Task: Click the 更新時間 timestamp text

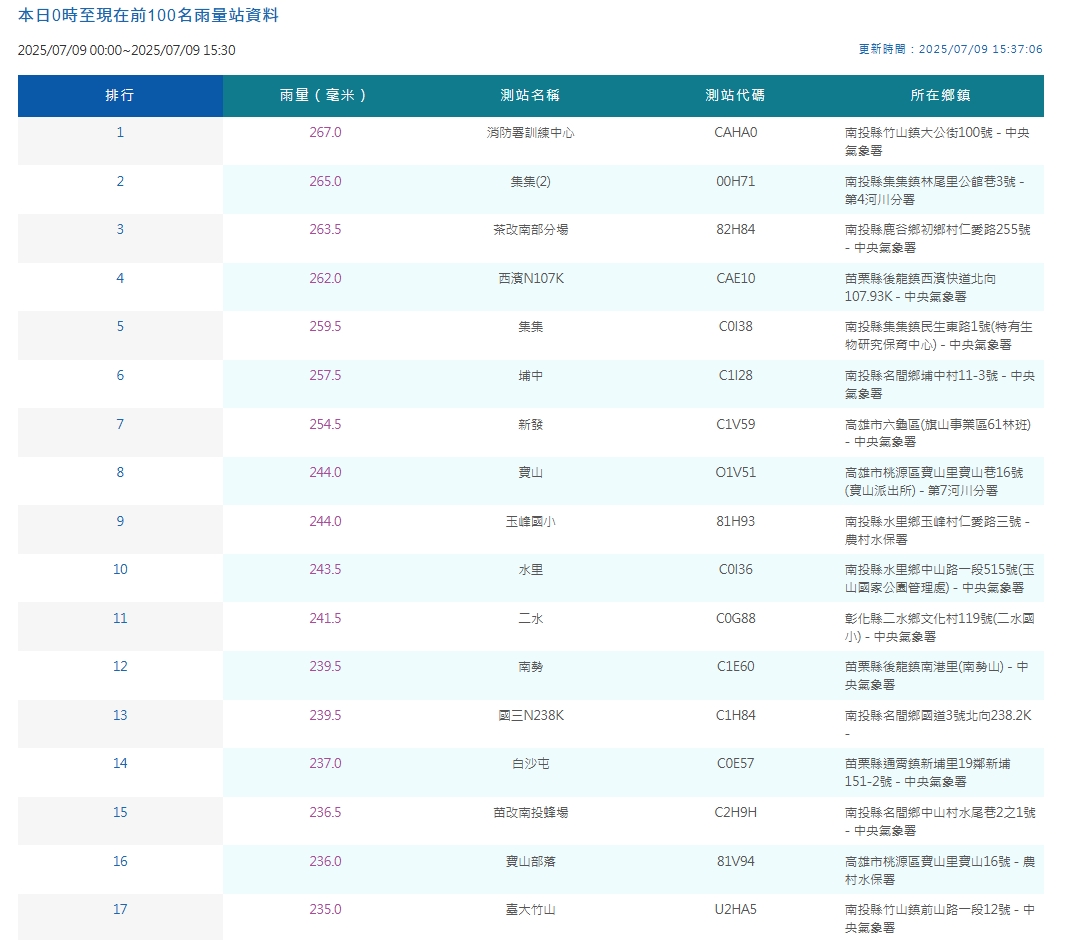Action: pos(950,49)
